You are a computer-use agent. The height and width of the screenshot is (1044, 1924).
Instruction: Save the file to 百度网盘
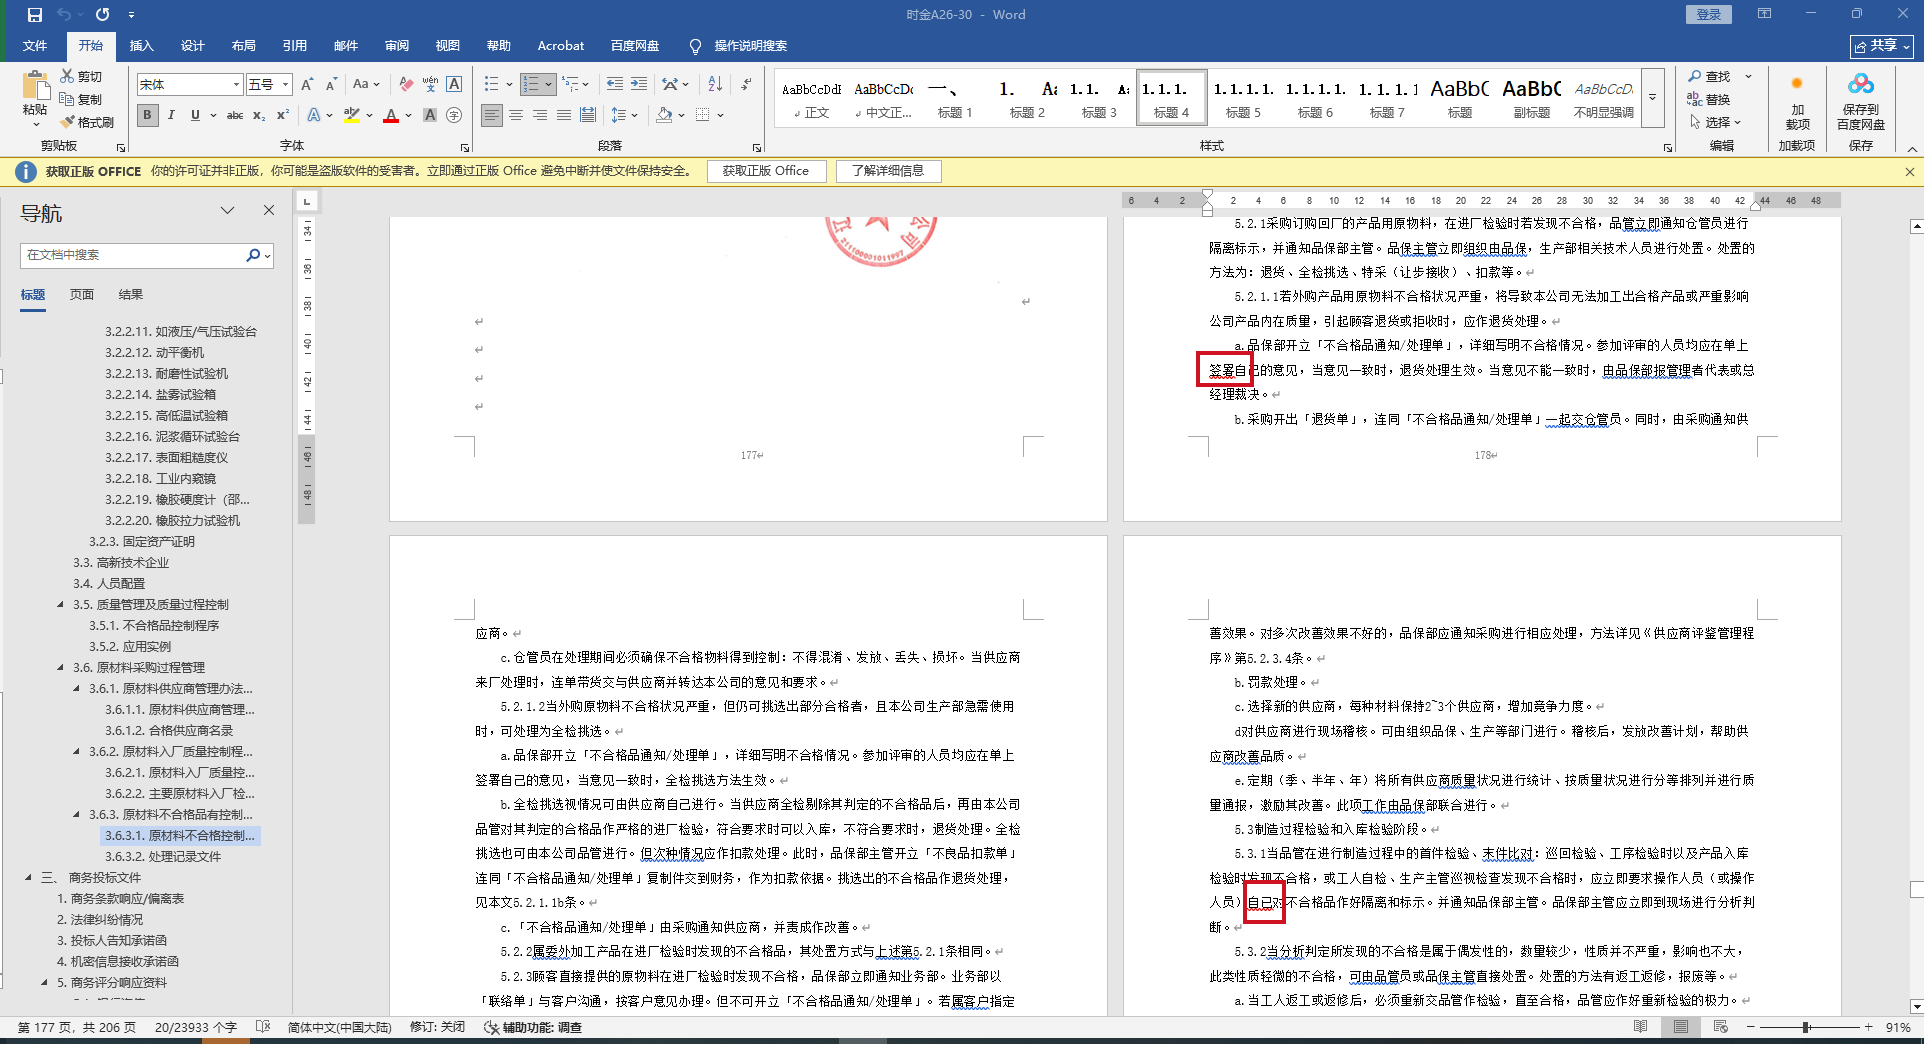coord(1860,102)
